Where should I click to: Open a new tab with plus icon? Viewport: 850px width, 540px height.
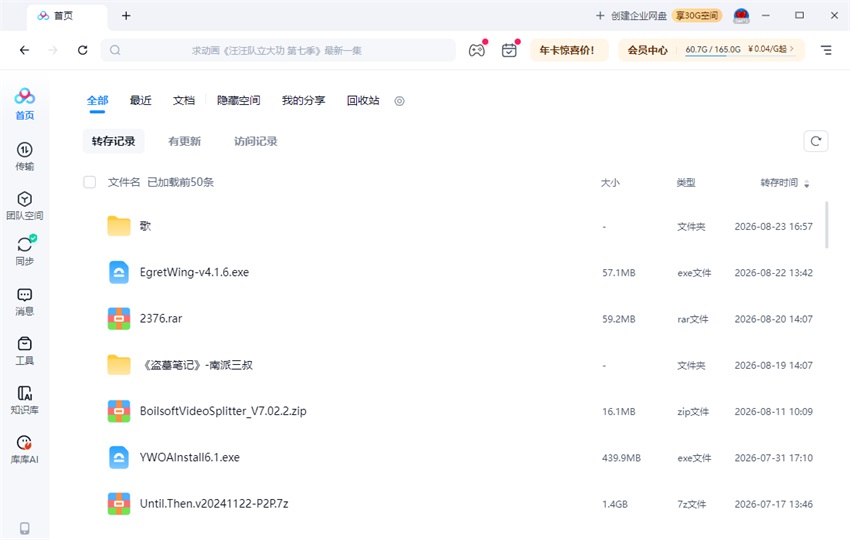(x=126, y=16)
